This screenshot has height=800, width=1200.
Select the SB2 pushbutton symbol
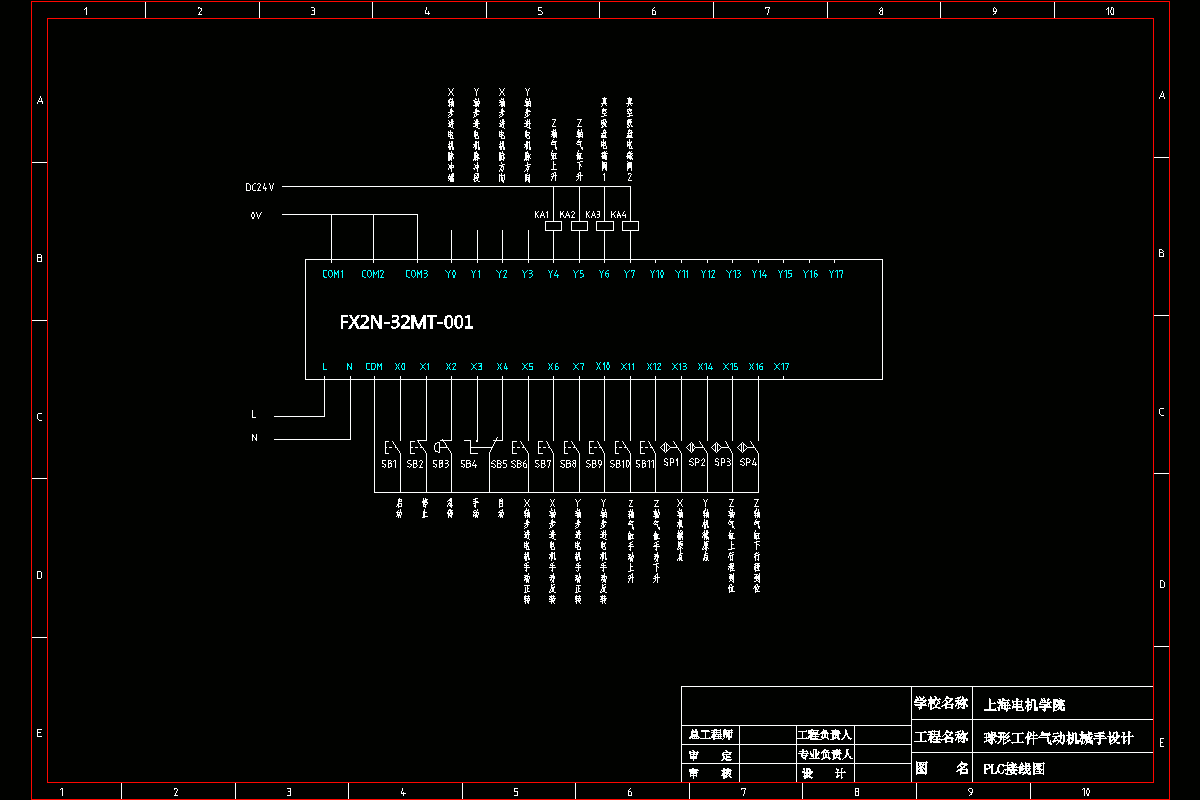[x=417, y=448]
